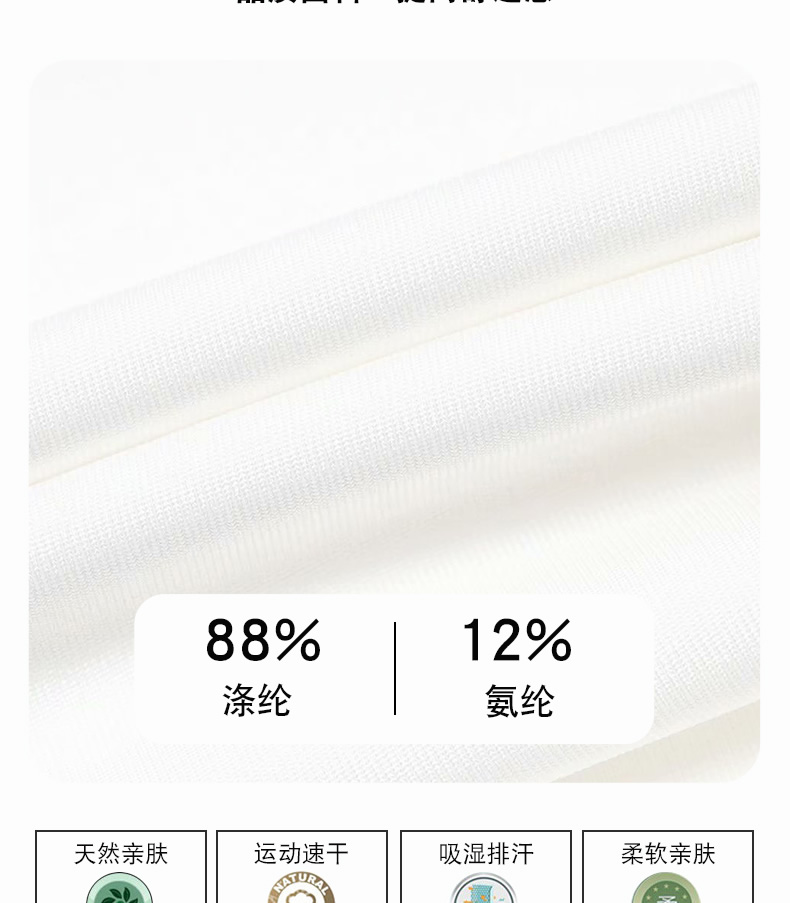Screen dimensions: 790x903
Task: Select the 吸湿排汗 label text
Action: click(x=486, y=854)
